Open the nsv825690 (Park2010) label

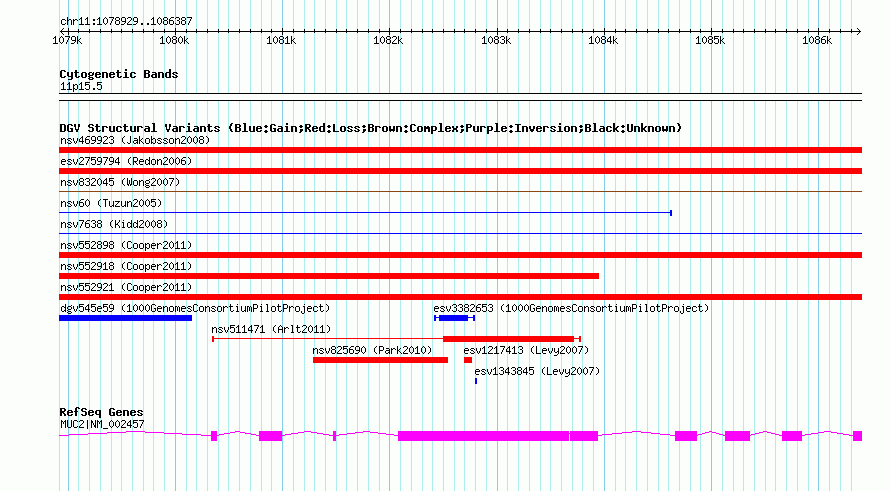(372, 350)
